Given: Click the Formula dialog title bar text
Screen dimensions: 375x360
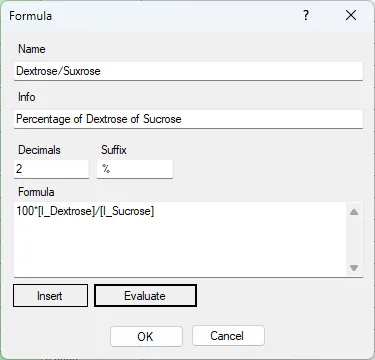Looking at the screenshot, I should [30, 16].
